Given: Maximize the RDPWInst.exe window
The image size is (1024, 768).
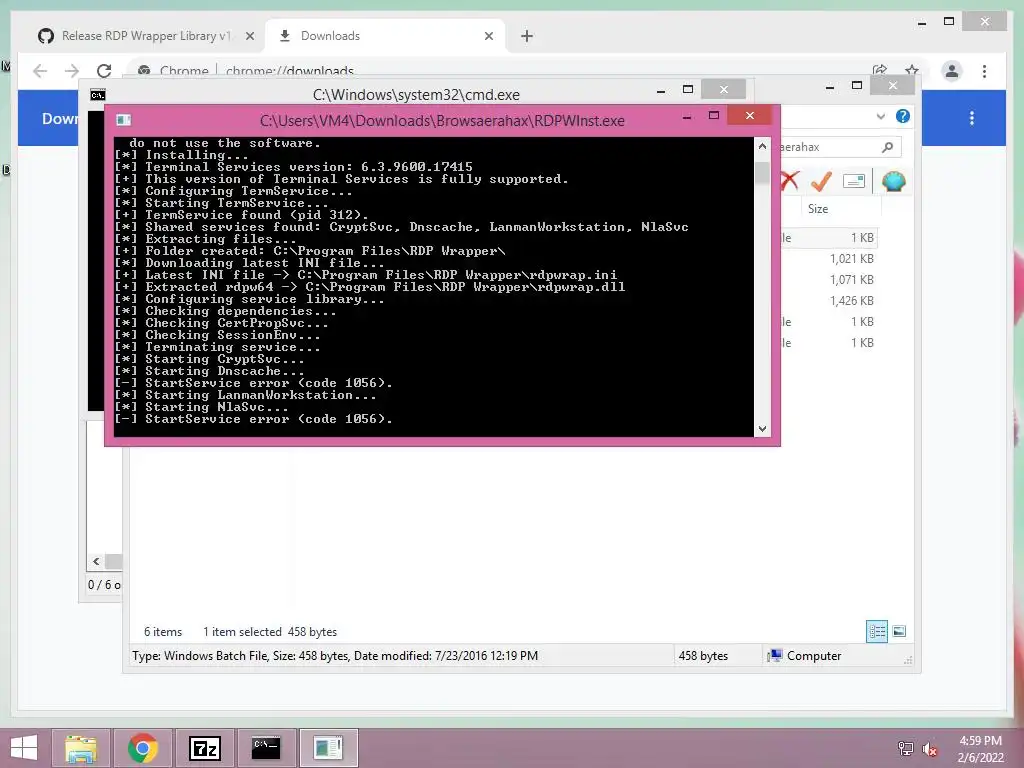Looking at the screenshot, I should tap(714, 116).
